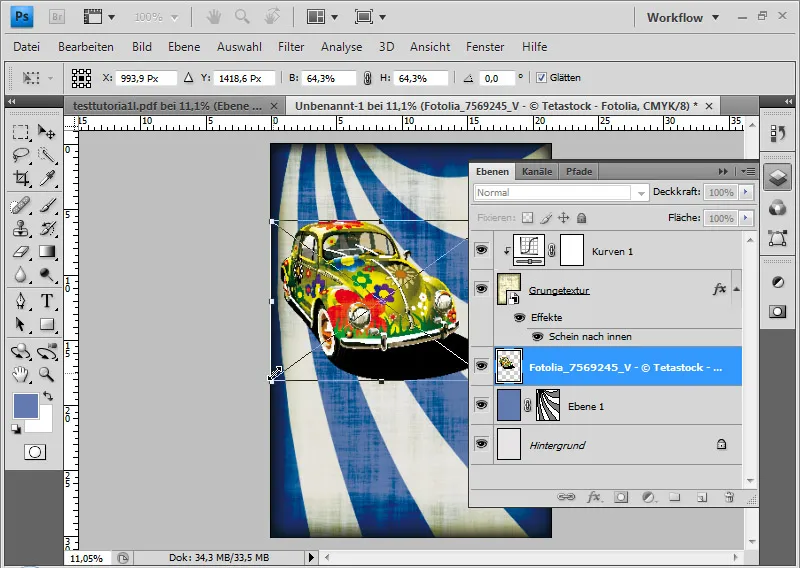Hide the Effekte of Grungetextur

pyautogui.click(x=519, y=317)
